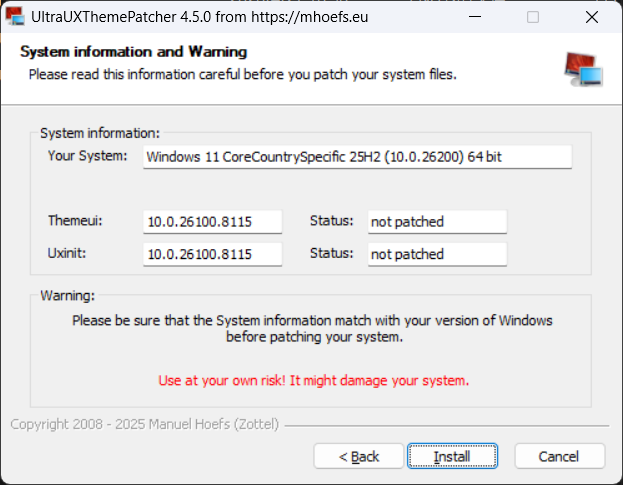
Task: Click the red 'Use at your own risk' warning
Action: point(313,381)
